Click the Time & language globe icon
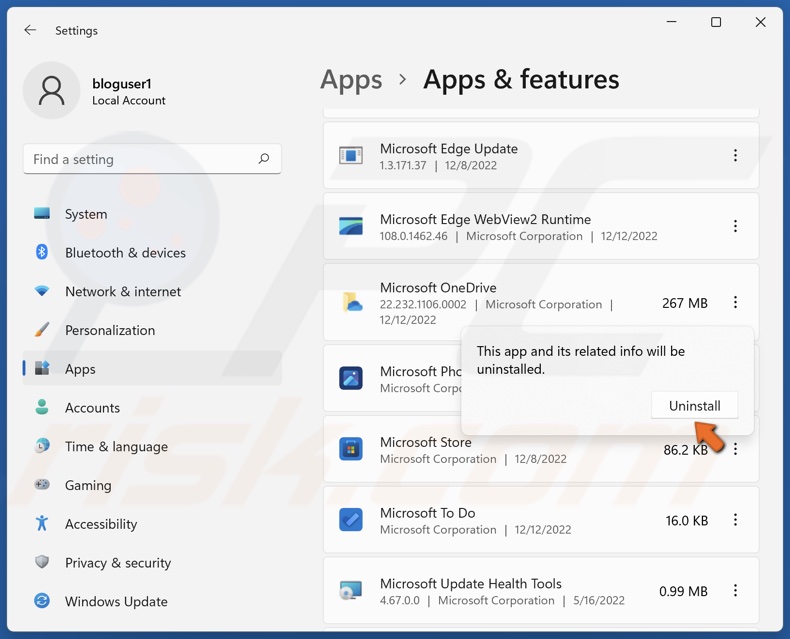 [42, 446]
